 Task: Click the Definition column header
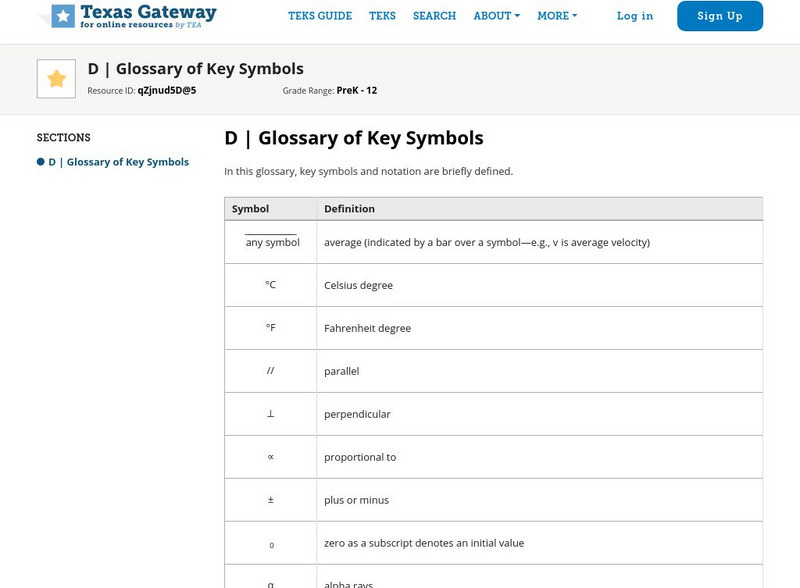[x=349, y=209]
